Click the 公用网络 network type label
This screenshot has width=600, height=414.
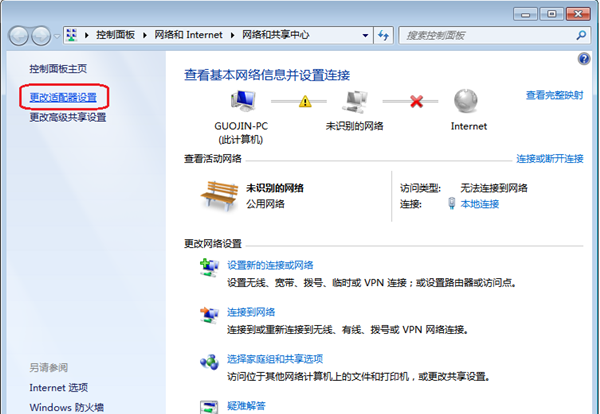265,204
